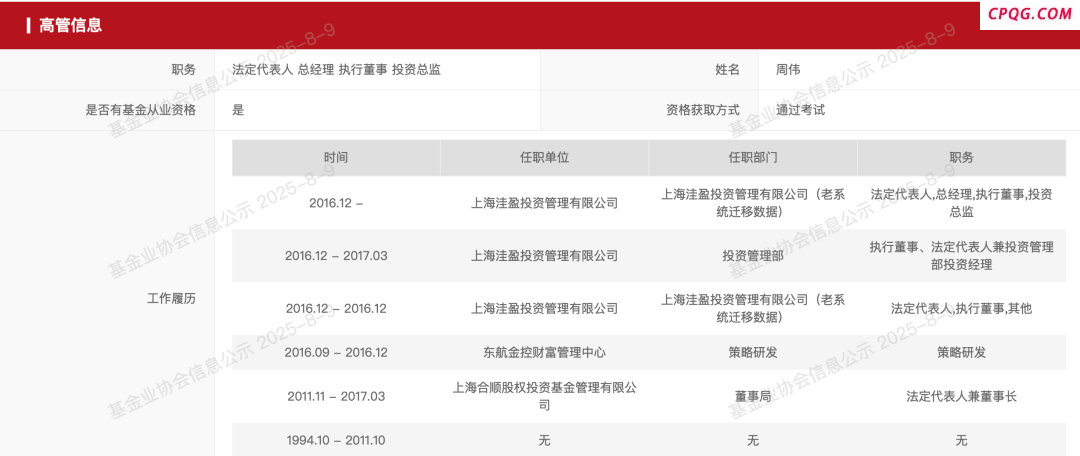Viewport: 1080px width, 456px height.
Task: Click the 法定代表人,执行董事,其他 cell
Action: click(962, 309)
